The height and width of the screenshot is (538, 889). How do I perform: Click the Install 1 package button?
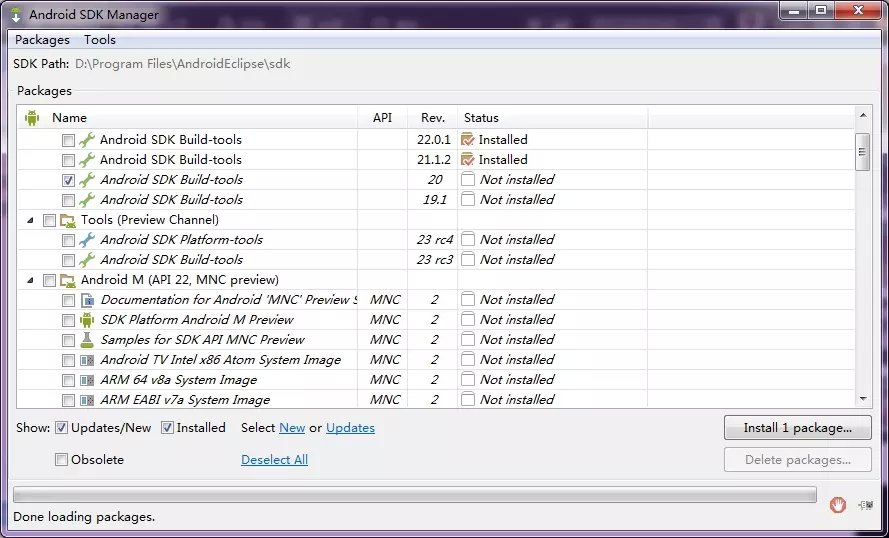(x=798, y=428)
